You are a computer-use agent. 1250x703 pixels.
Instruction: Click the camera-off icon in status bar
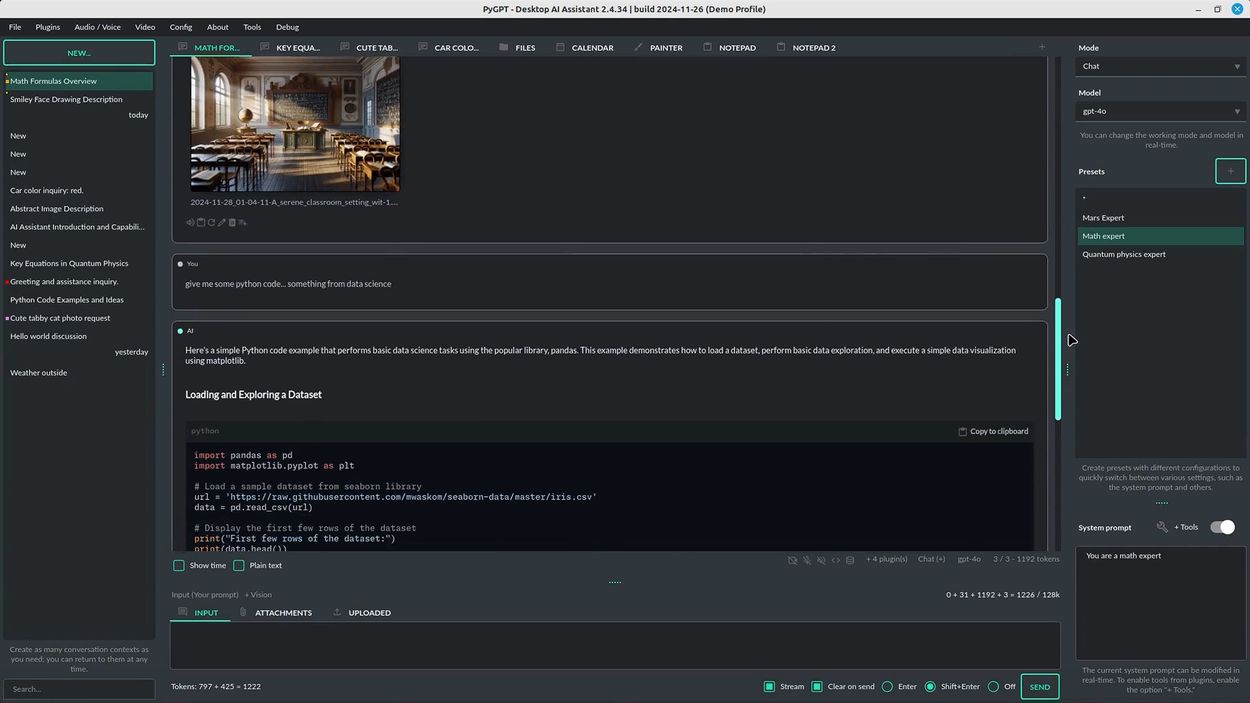[x=792, y=560]
